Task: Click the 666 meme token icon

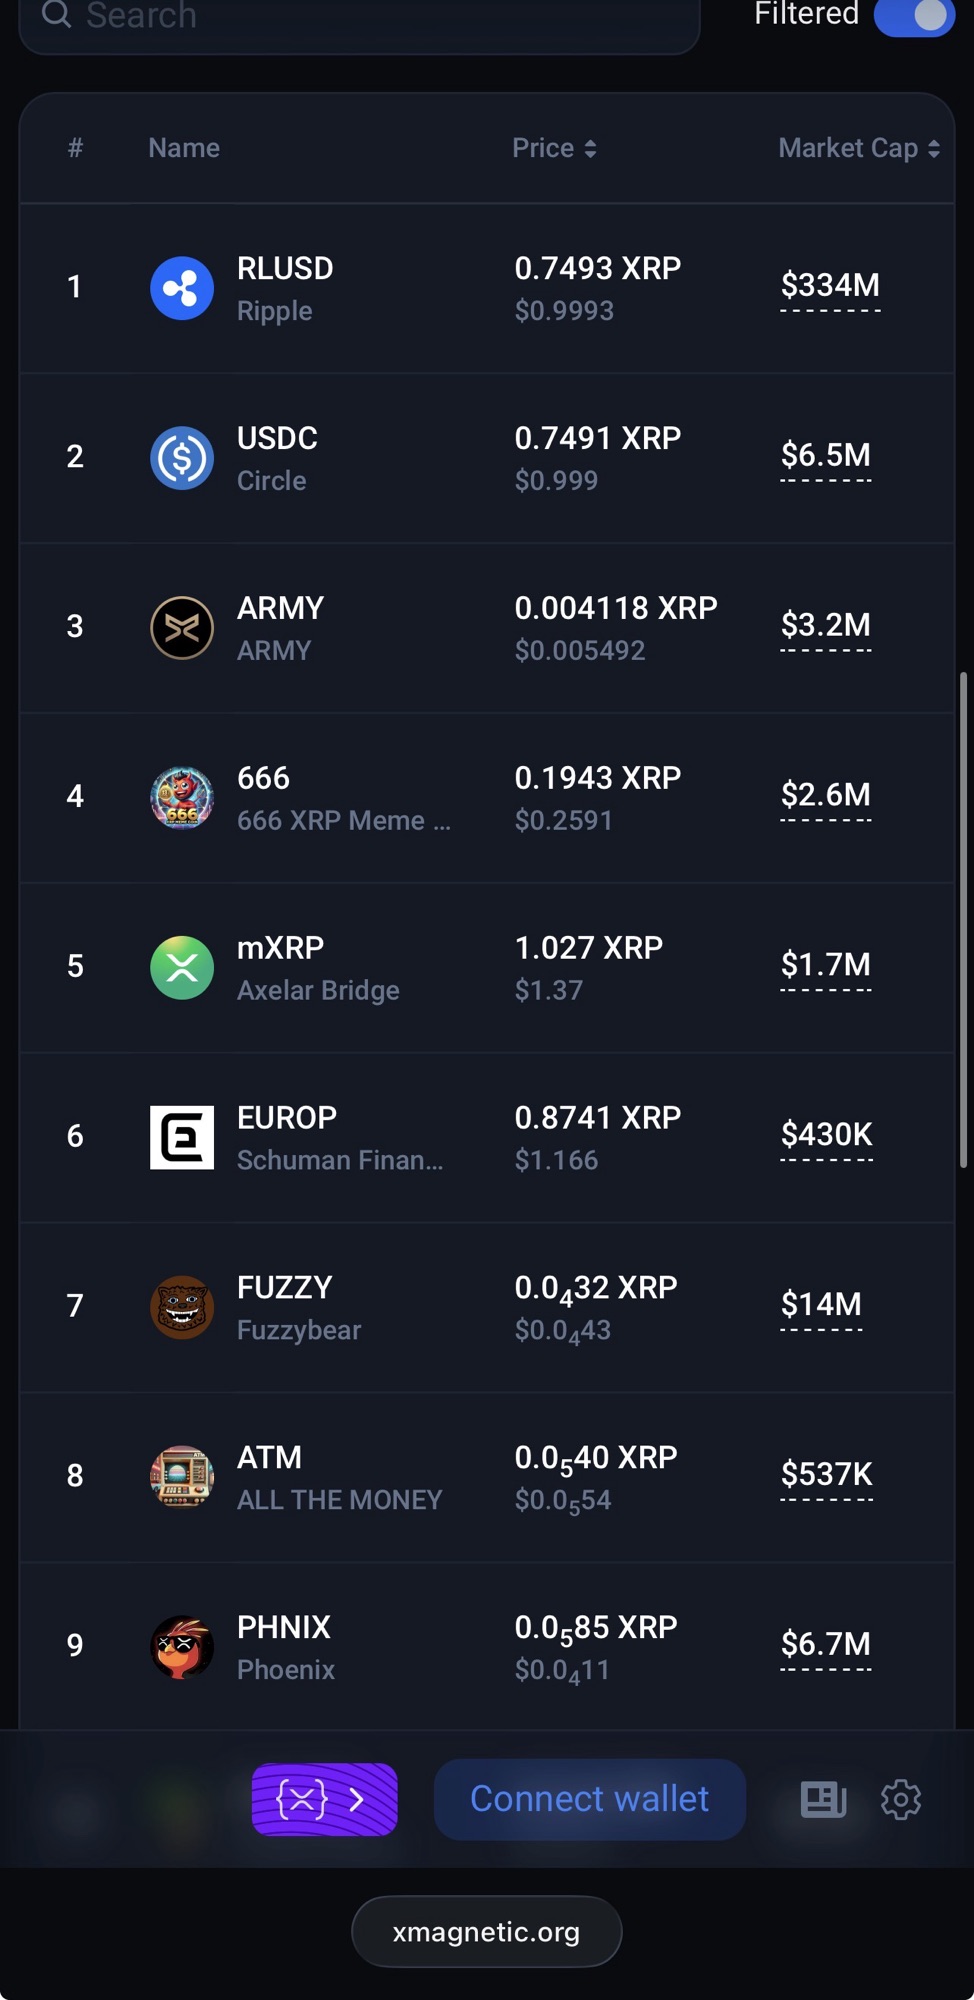Action: point(181,798)
